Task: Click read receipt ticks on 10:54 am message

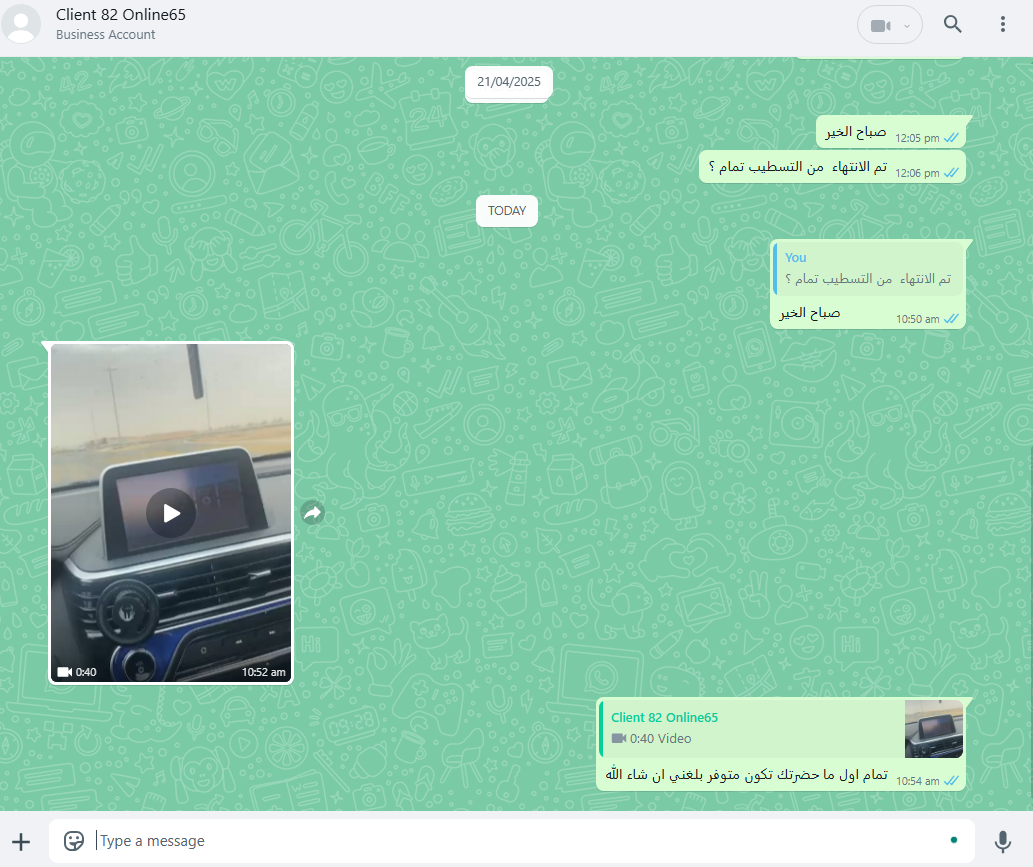Action: pyautogui.click(x=951, y=781)
